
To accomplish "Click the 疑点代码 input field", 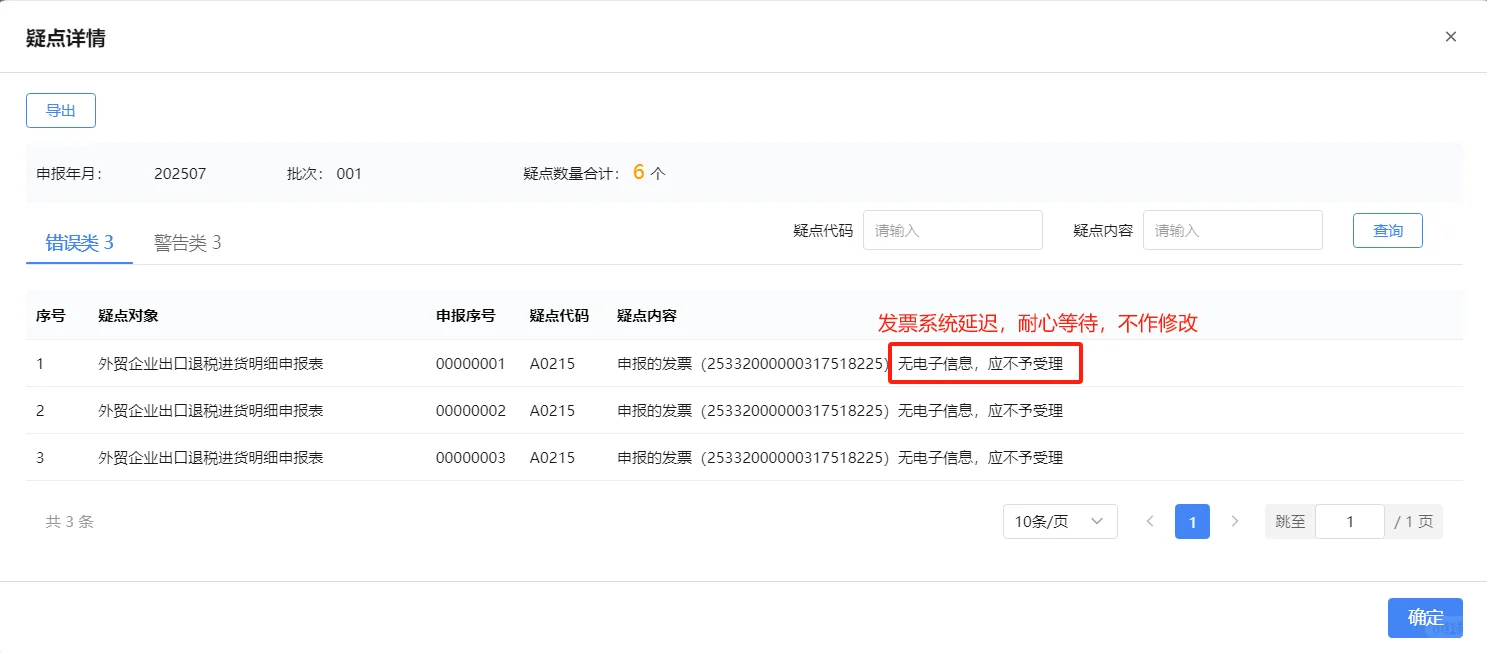I will click(952, 230).
